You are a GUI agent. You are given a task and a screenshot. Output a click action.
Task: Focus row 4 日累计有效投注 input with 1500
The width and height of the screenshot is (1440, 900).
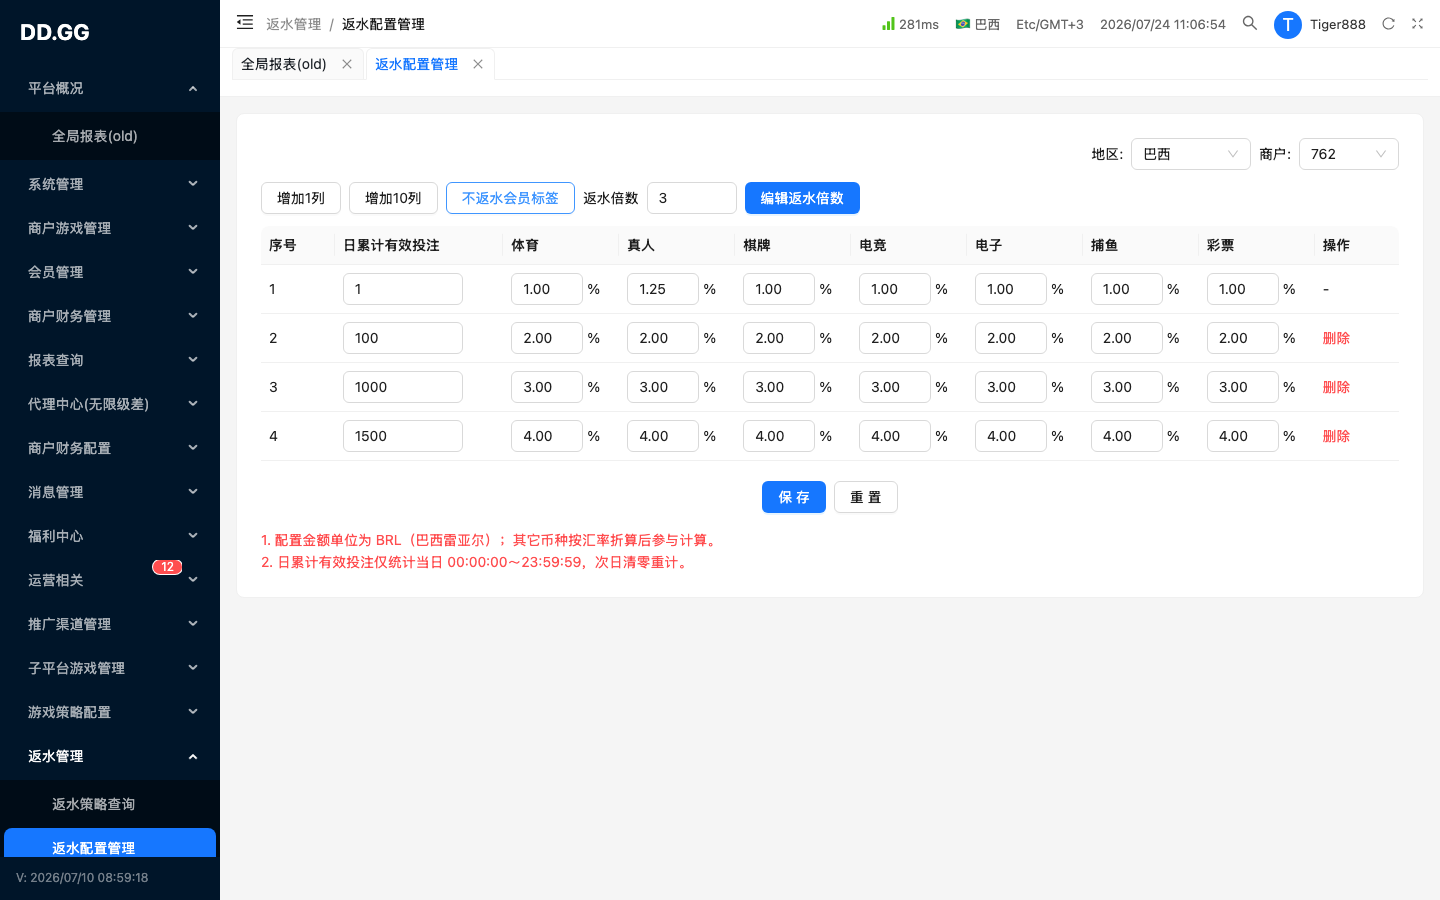click(x=403, y=436)
